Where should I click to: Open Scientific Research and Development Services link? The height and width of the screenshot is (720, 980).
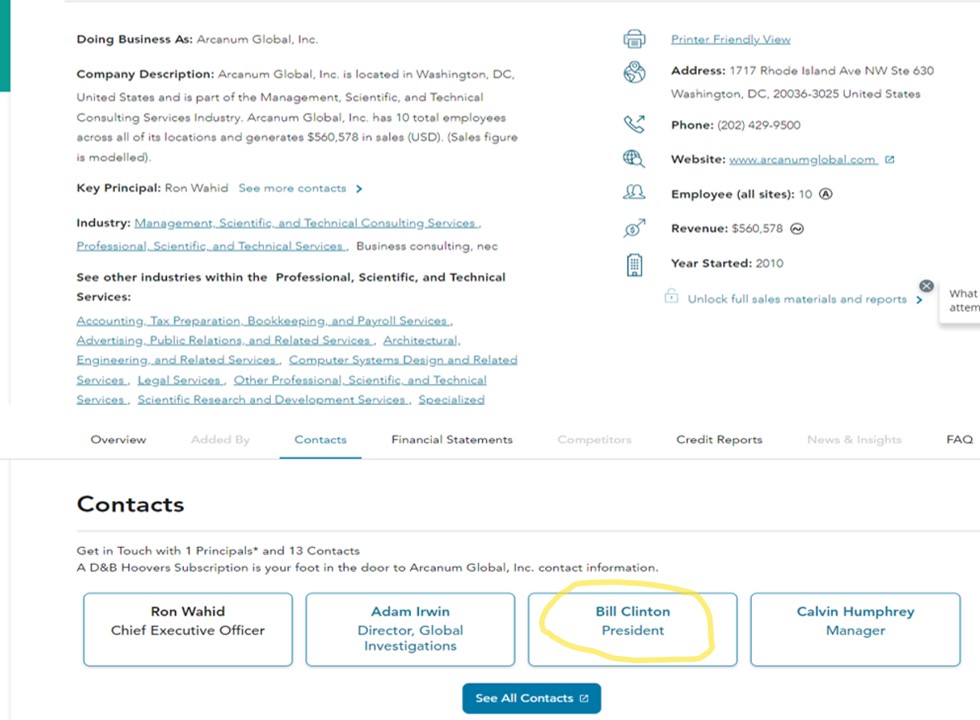272,399
